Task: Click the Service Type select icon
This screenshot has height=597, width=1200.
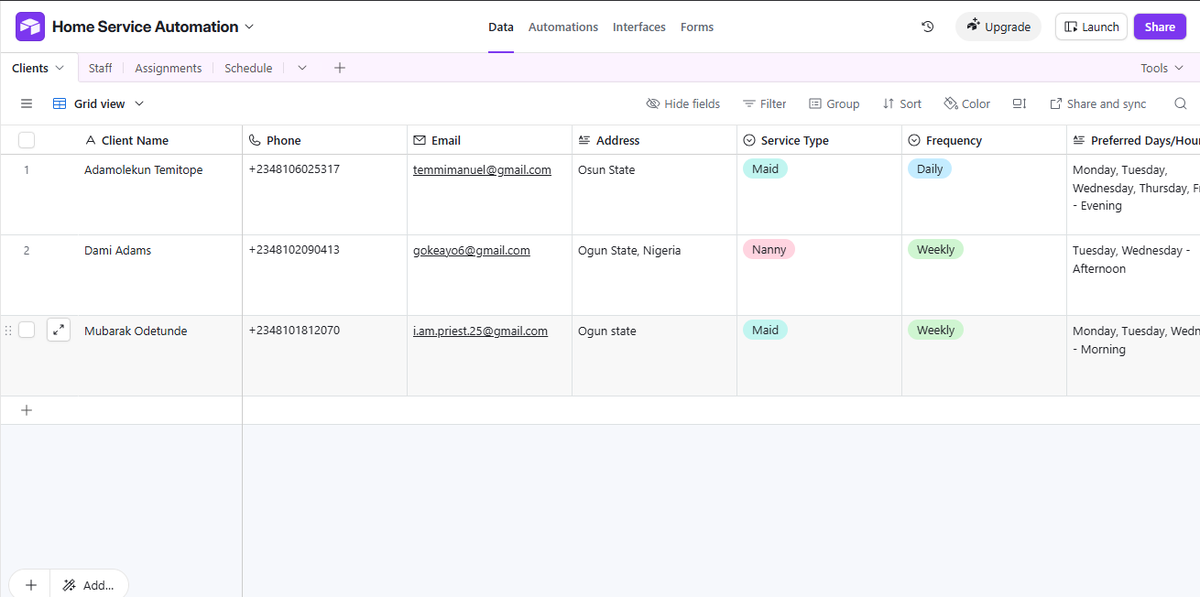Action: [750, 141]
